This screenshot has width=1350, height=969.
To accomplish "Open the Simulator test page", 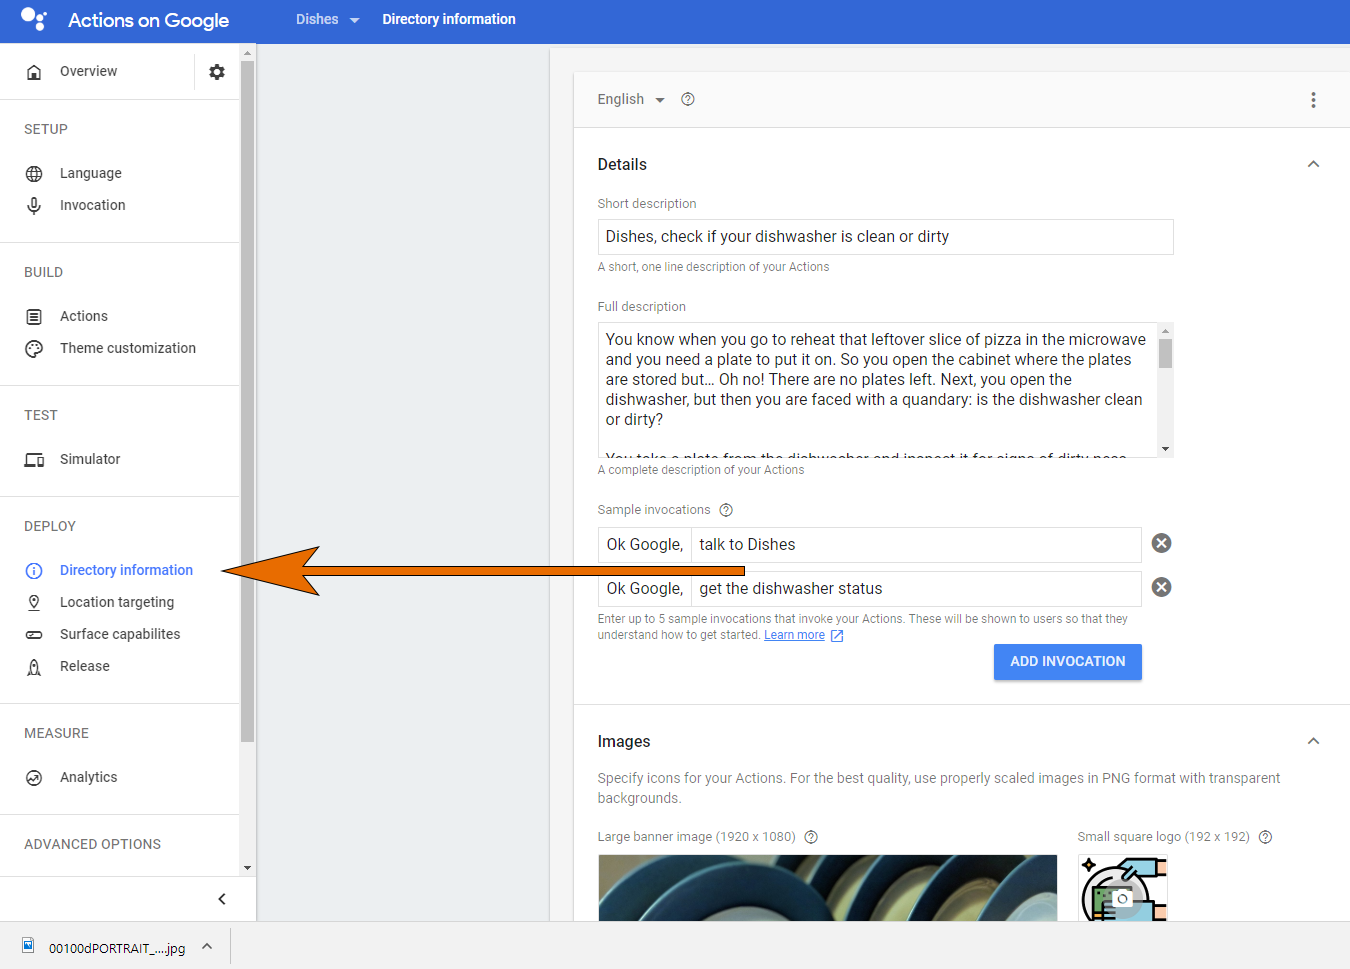I will click(x=89, y=460).
